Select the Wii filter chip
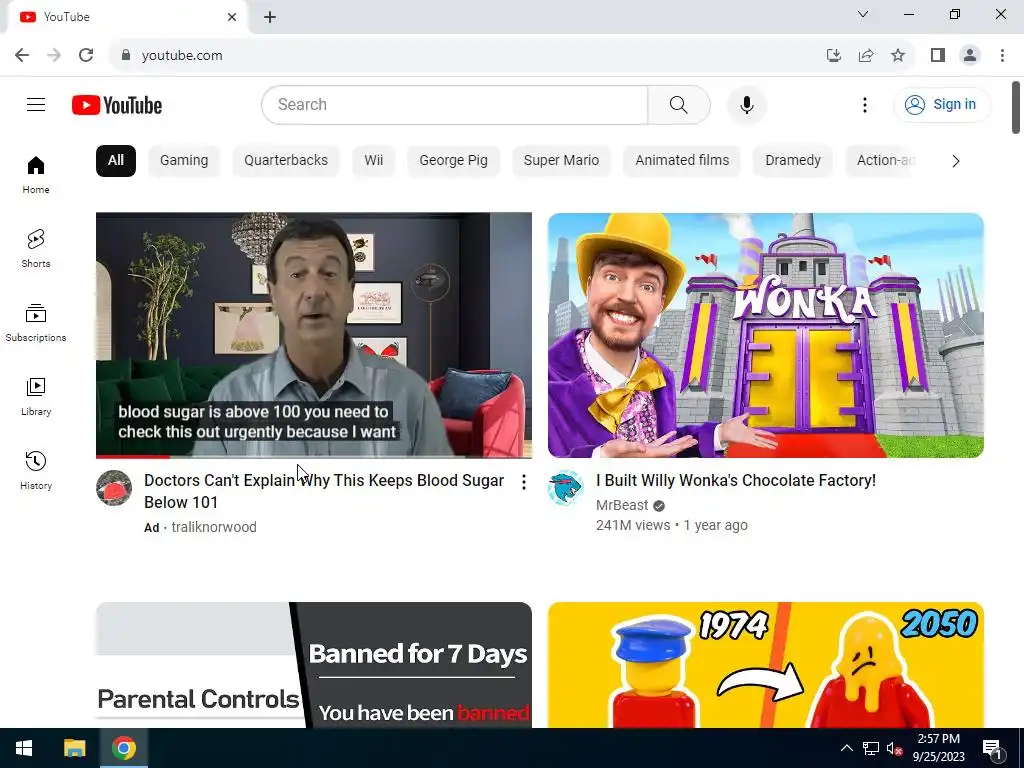The image size is (1024, 768). pos(374,161)
